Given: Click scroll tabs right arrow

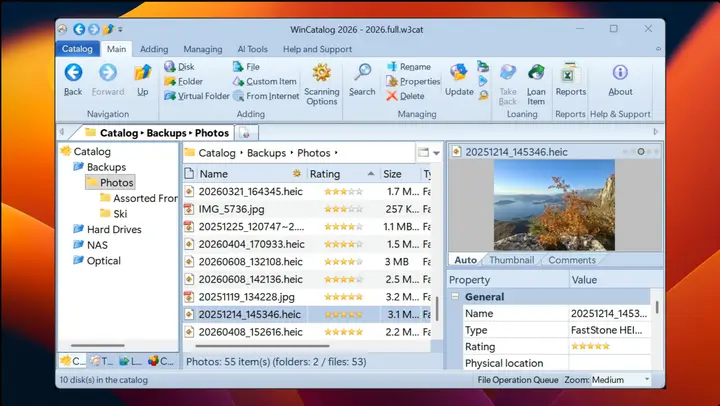Looking at the screenshot, I should pyautogui.click(x=656, y=132).
